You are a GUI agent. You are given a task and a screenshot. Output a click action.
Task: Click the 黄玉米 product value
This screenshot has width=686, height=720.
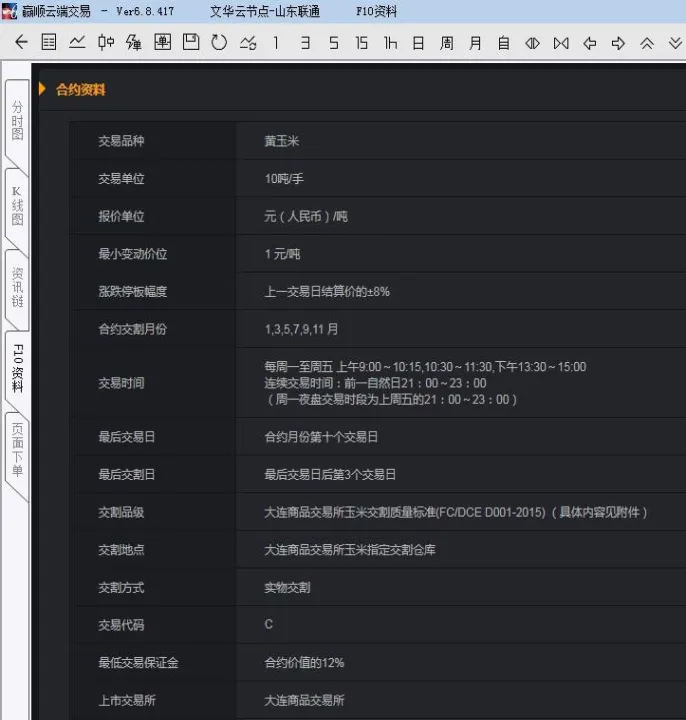pos(281,141)
